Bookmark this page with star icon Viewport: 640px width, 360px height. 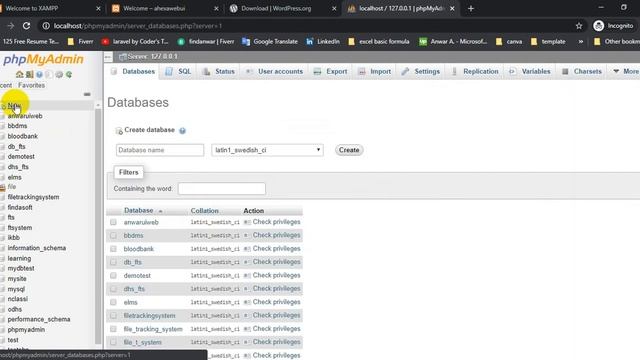coord(579,26)
